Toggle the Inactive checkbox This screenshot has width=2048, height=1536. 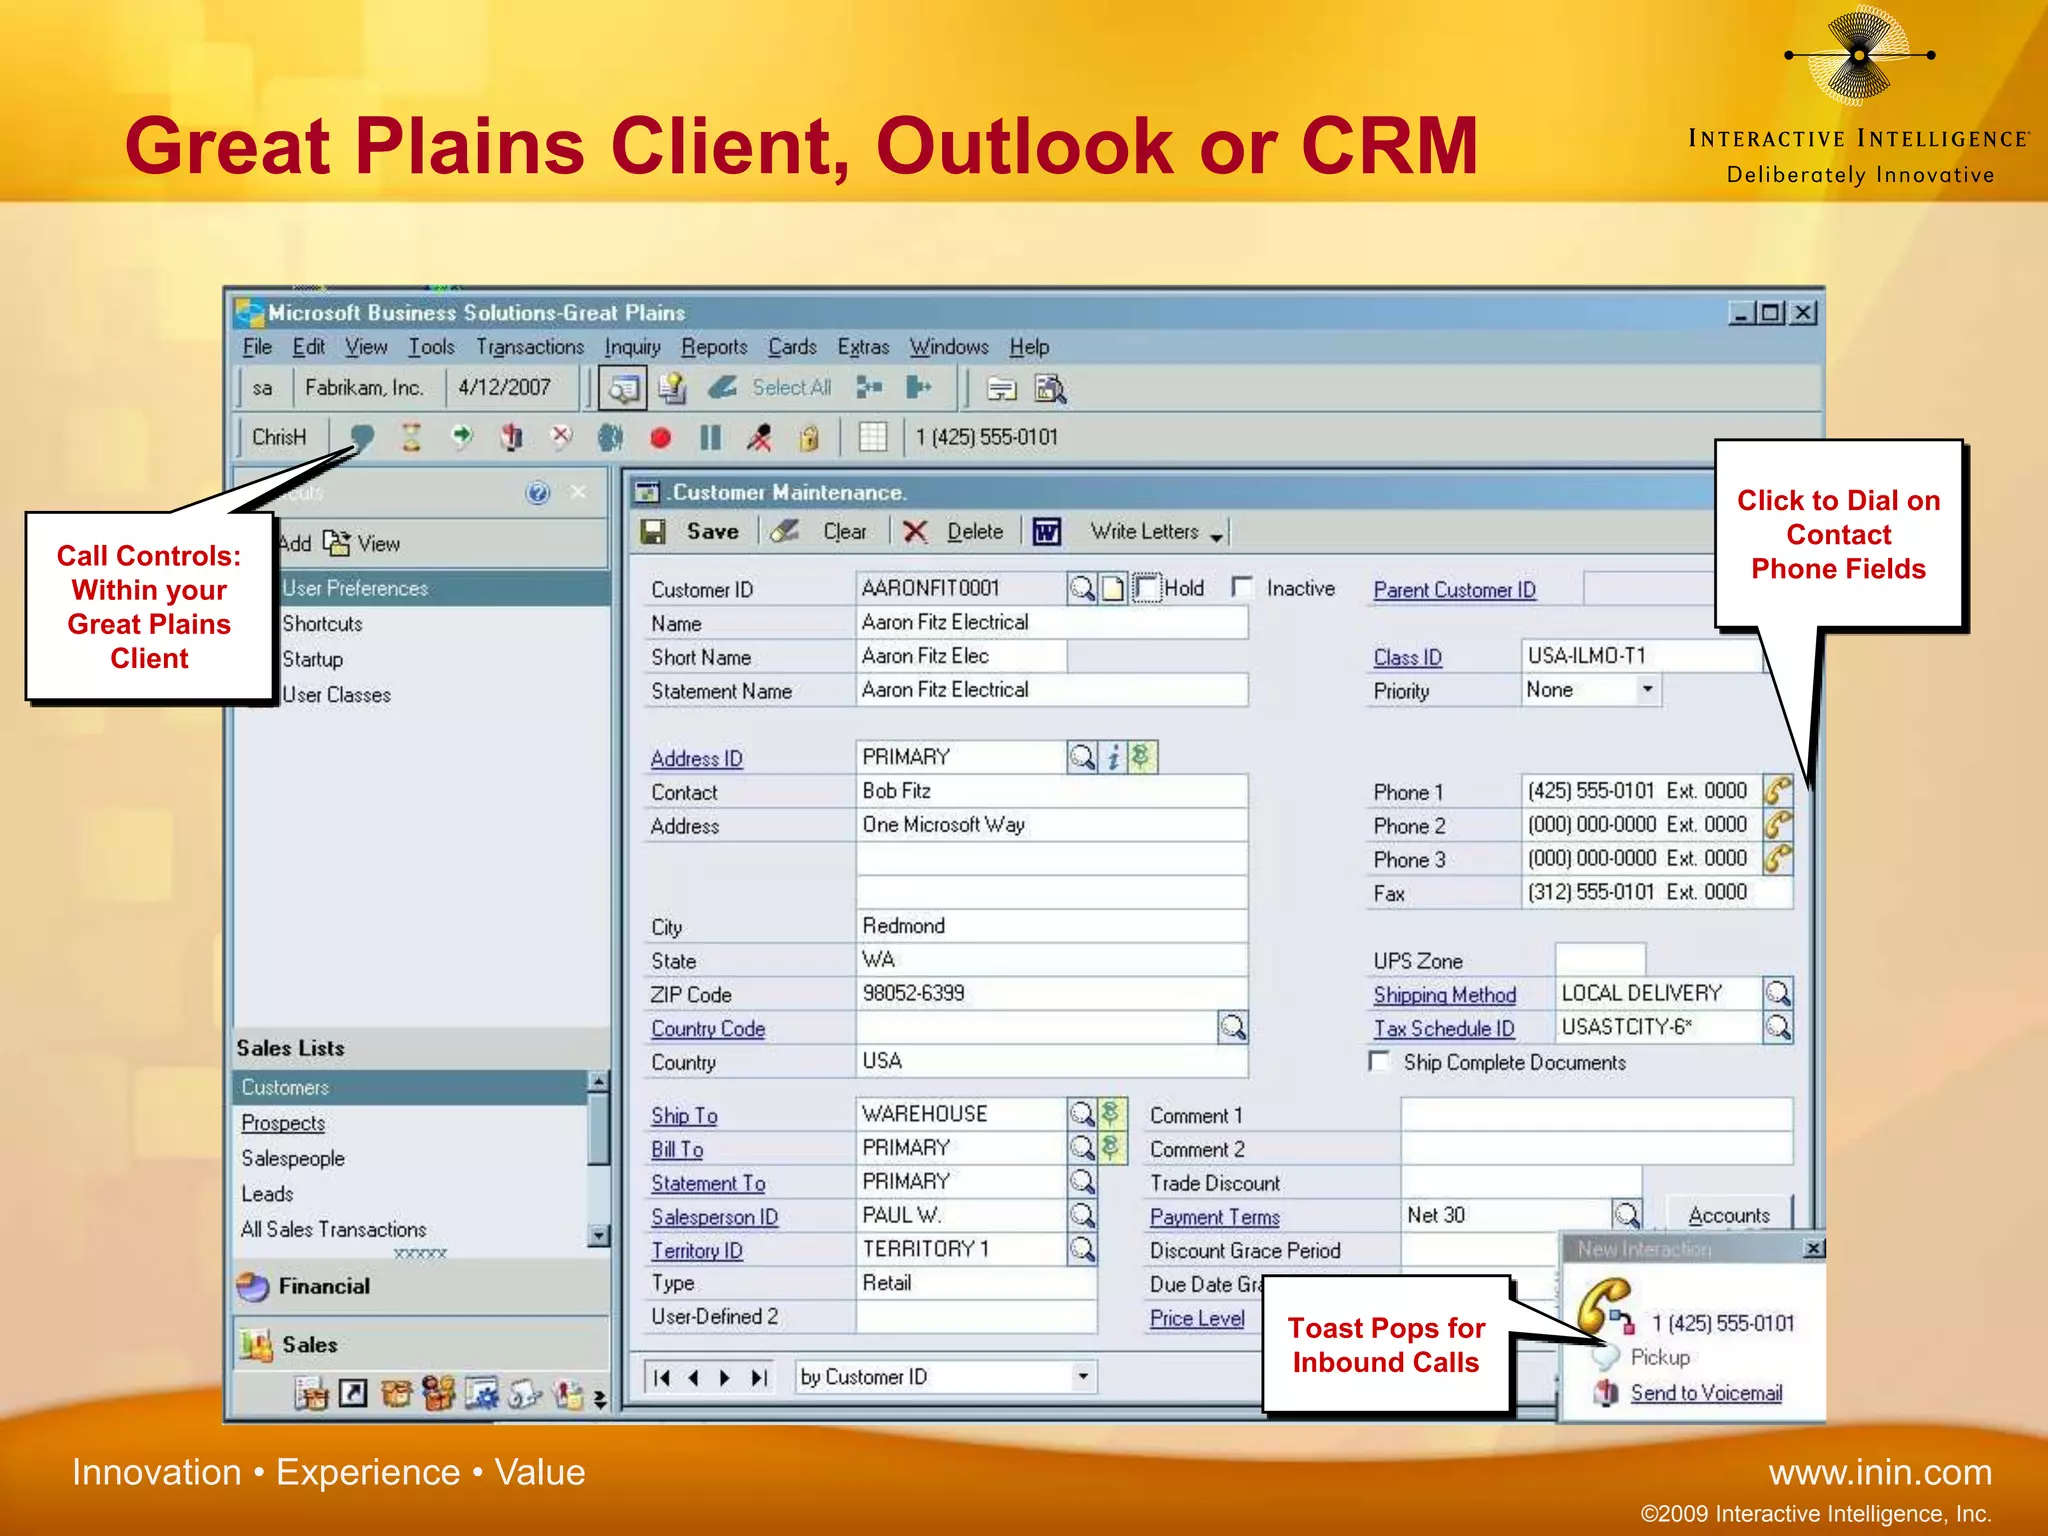1242,587
